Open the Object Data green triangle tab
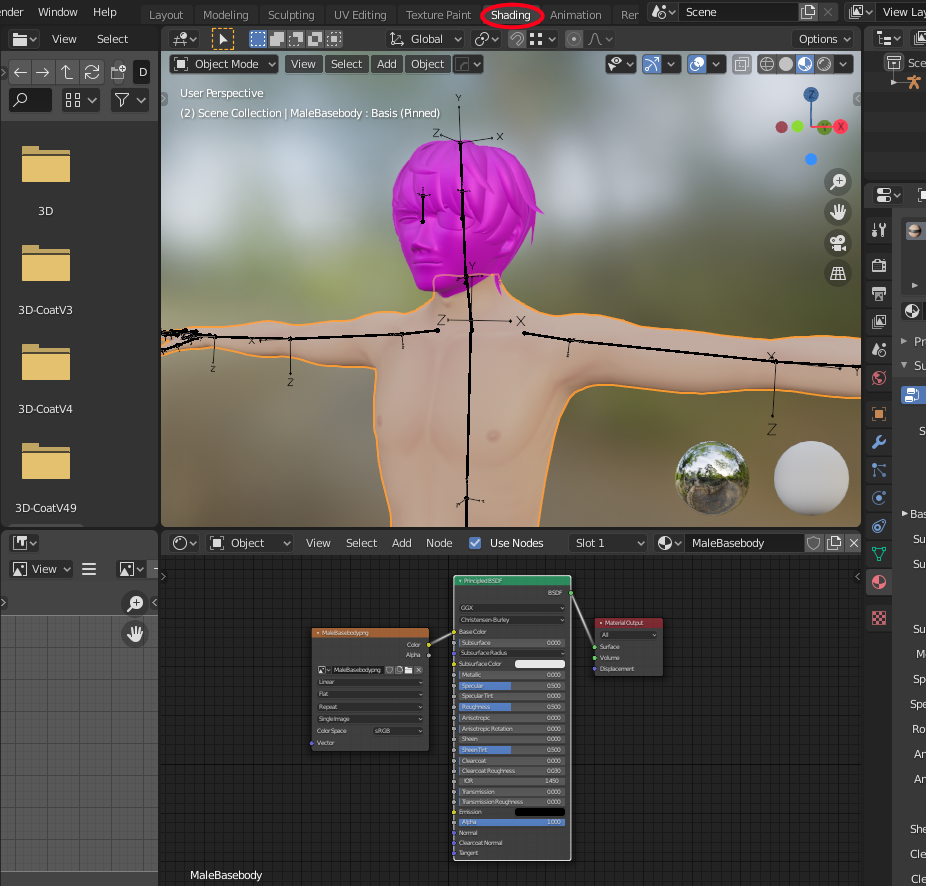This screenshot has height=886, width=926. pos(879,554)
